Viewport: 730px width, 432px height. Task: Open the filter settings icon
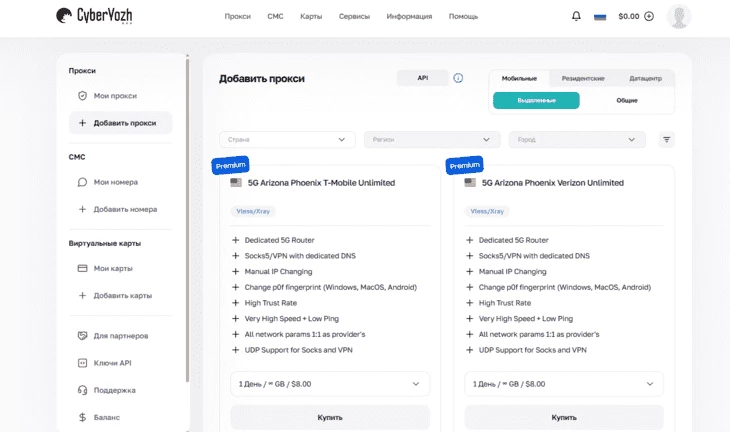pos(666,140)
